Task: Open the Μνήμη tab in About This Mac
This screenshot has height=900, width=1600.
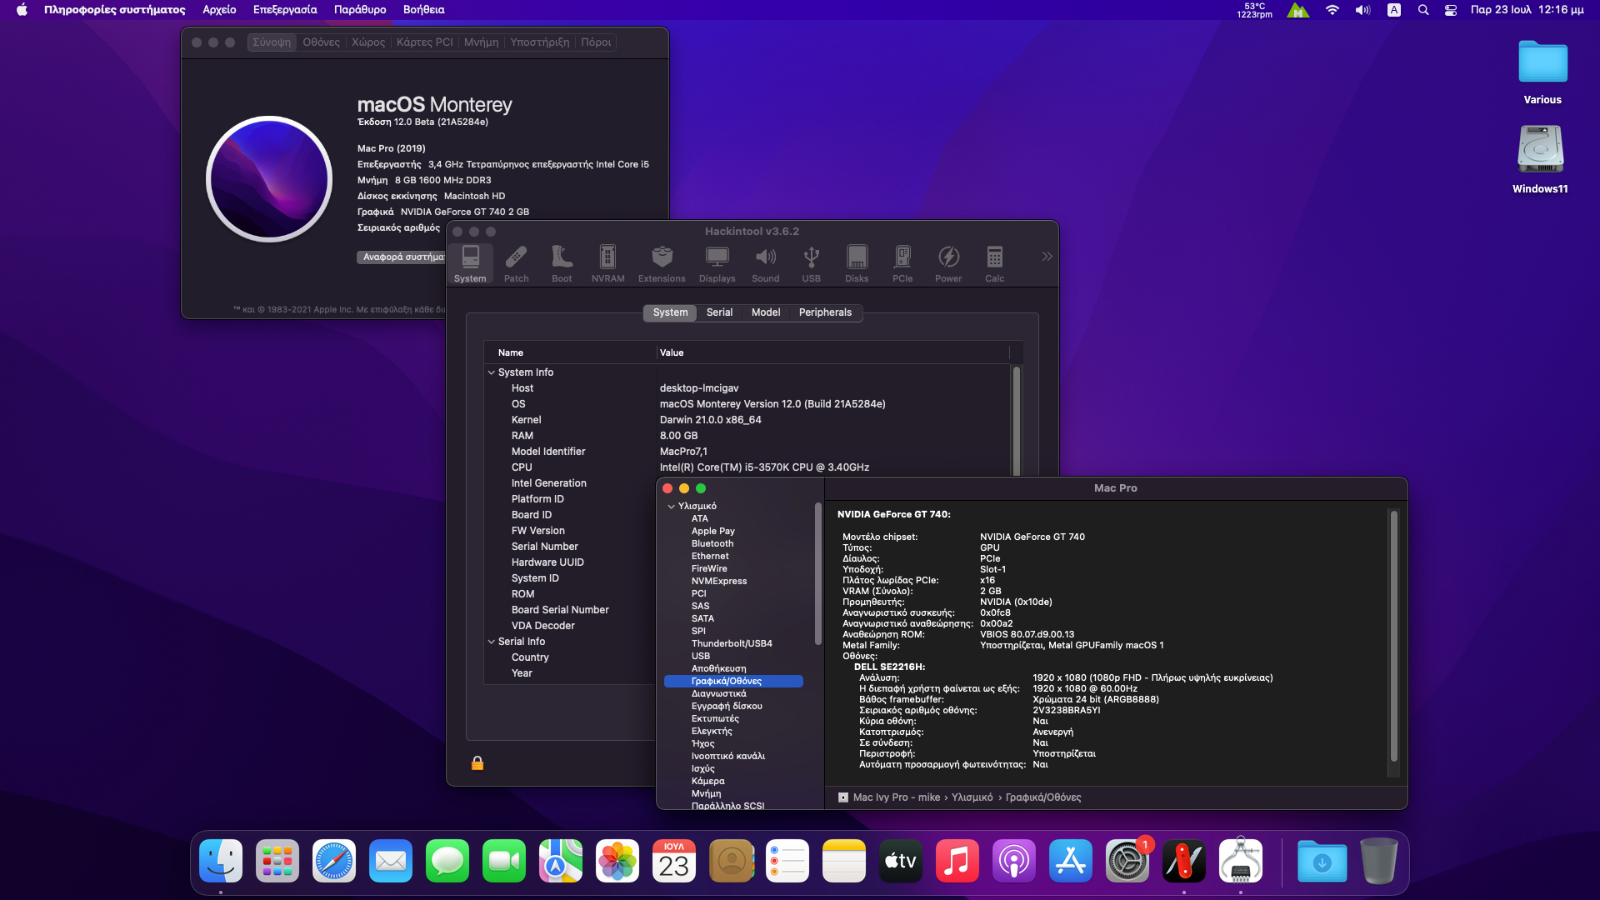Action: pos(481,42)
